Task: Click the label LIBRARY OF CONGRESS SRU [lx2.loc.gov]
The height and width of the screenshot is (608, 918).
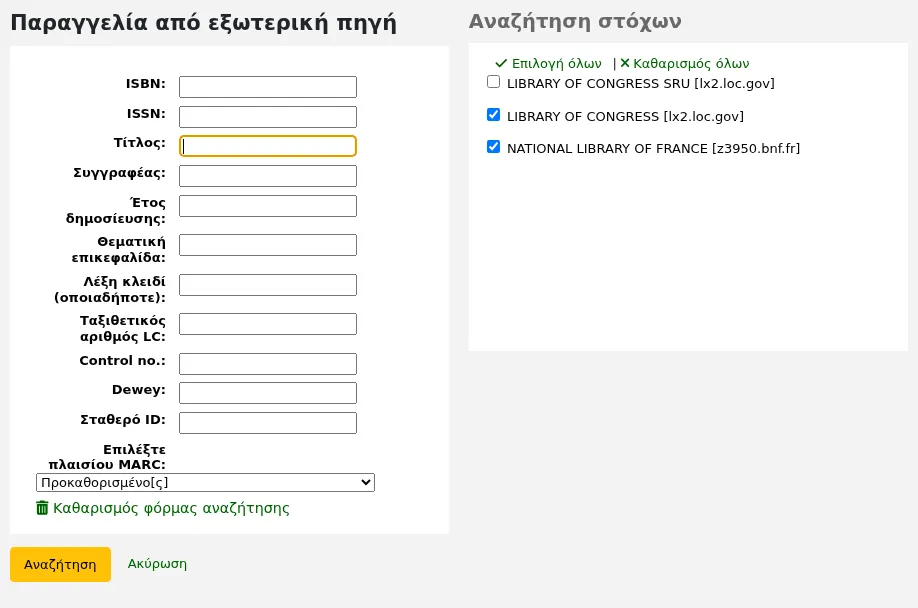Action: pyautogui.click(x=640, y=84)
